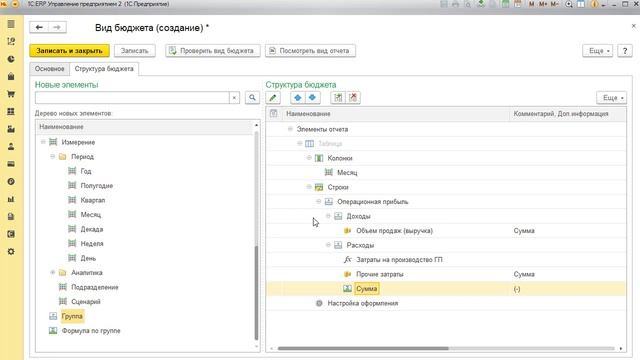This screenshot has height=360, width=640.
Task: Expand the Аналитика folder node
Action: click(52, 272)
